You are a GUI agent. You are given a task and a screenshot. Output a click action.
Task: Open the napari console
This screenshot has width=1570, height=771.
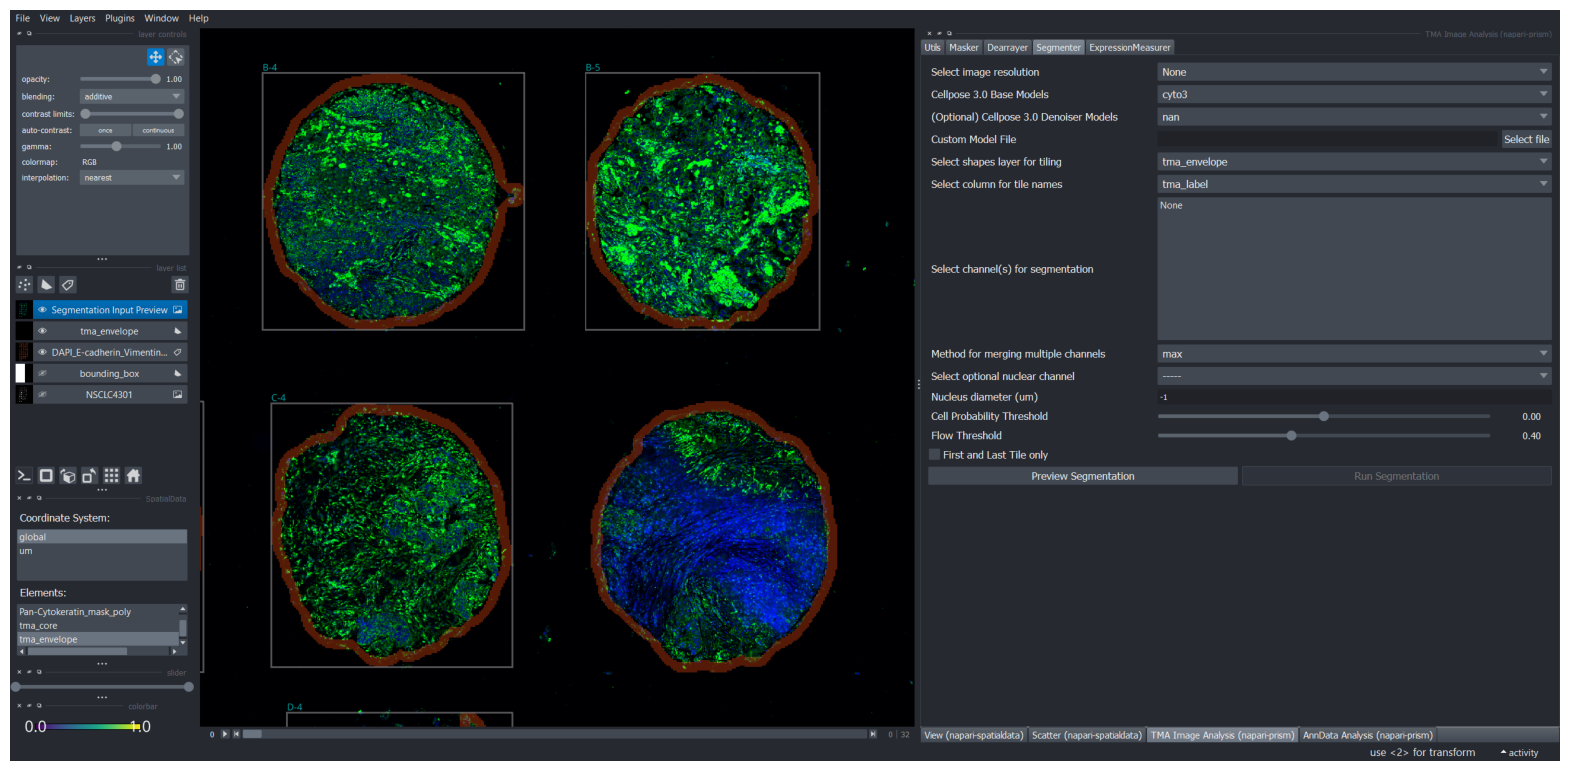(x=24, y=476)
